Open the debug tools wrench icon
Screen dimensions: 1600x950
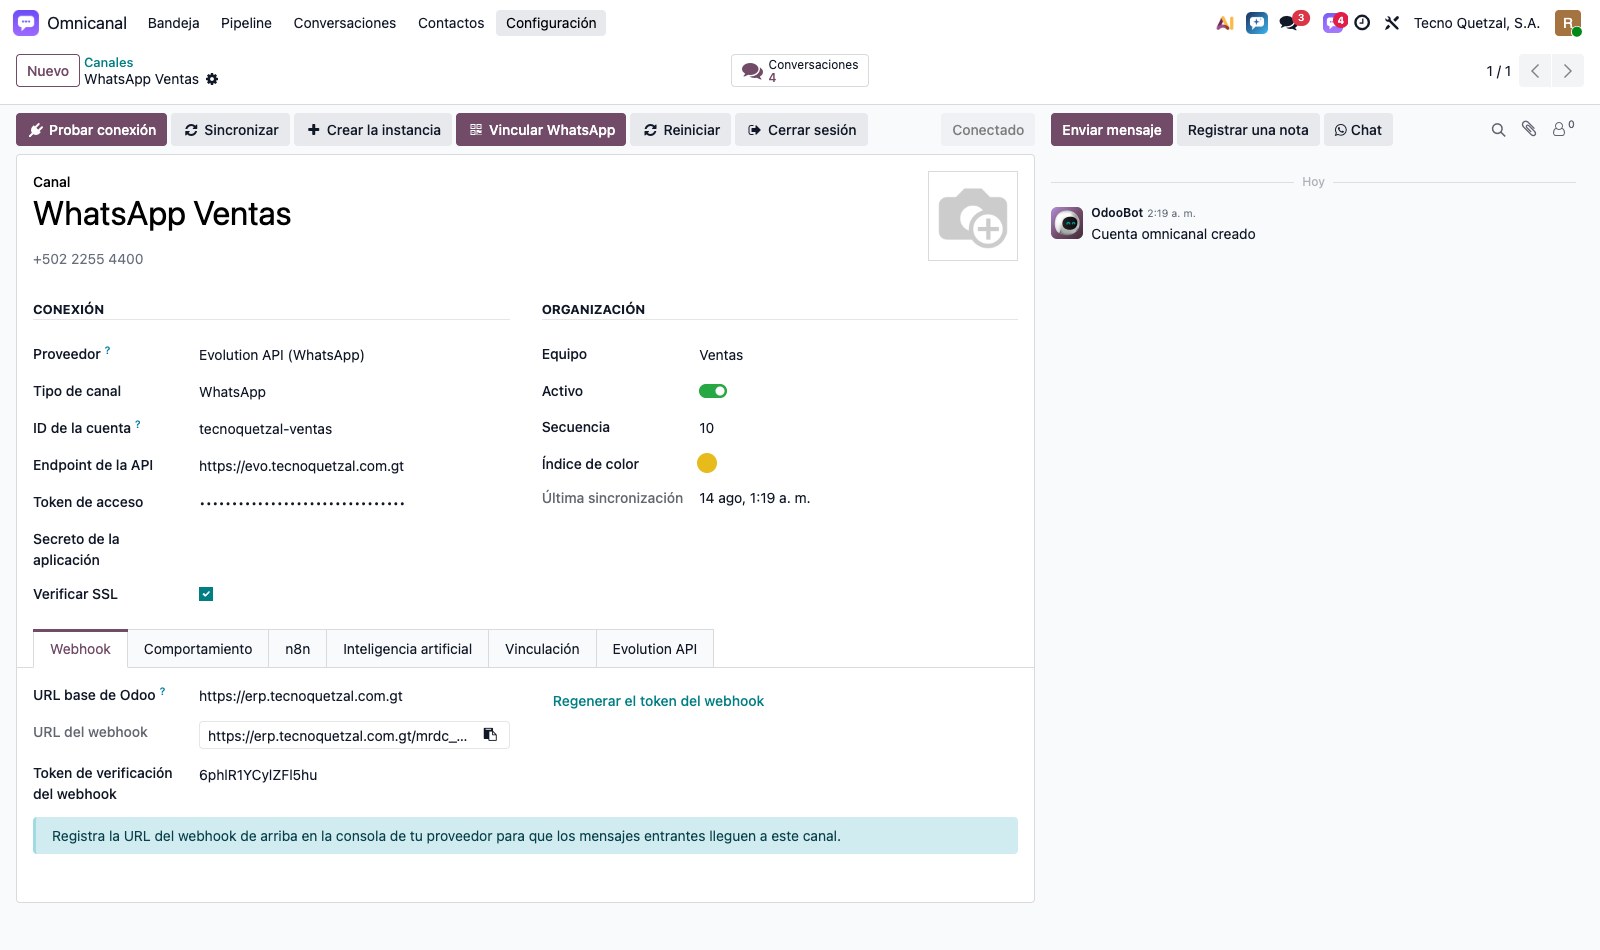click(x=1392, y=23)
